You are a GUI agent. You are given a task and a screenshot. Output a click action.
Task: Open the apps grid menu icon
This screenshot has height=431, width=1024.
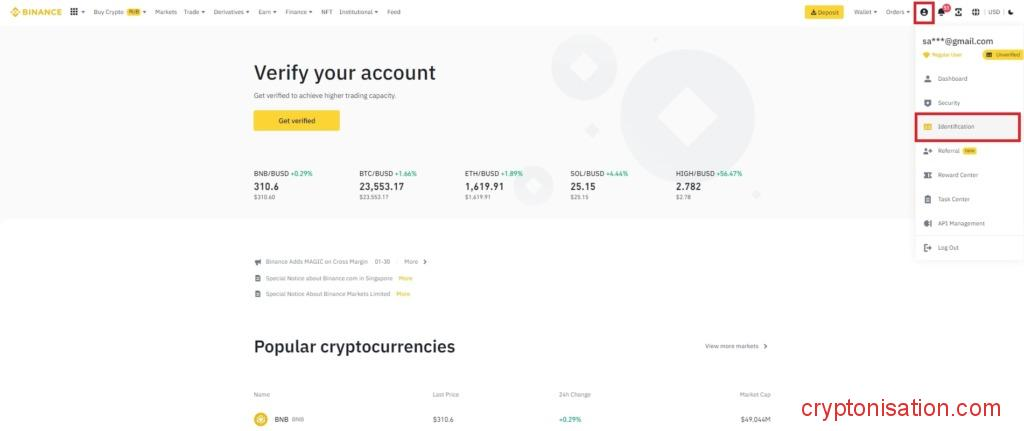(x=74, y=12)
